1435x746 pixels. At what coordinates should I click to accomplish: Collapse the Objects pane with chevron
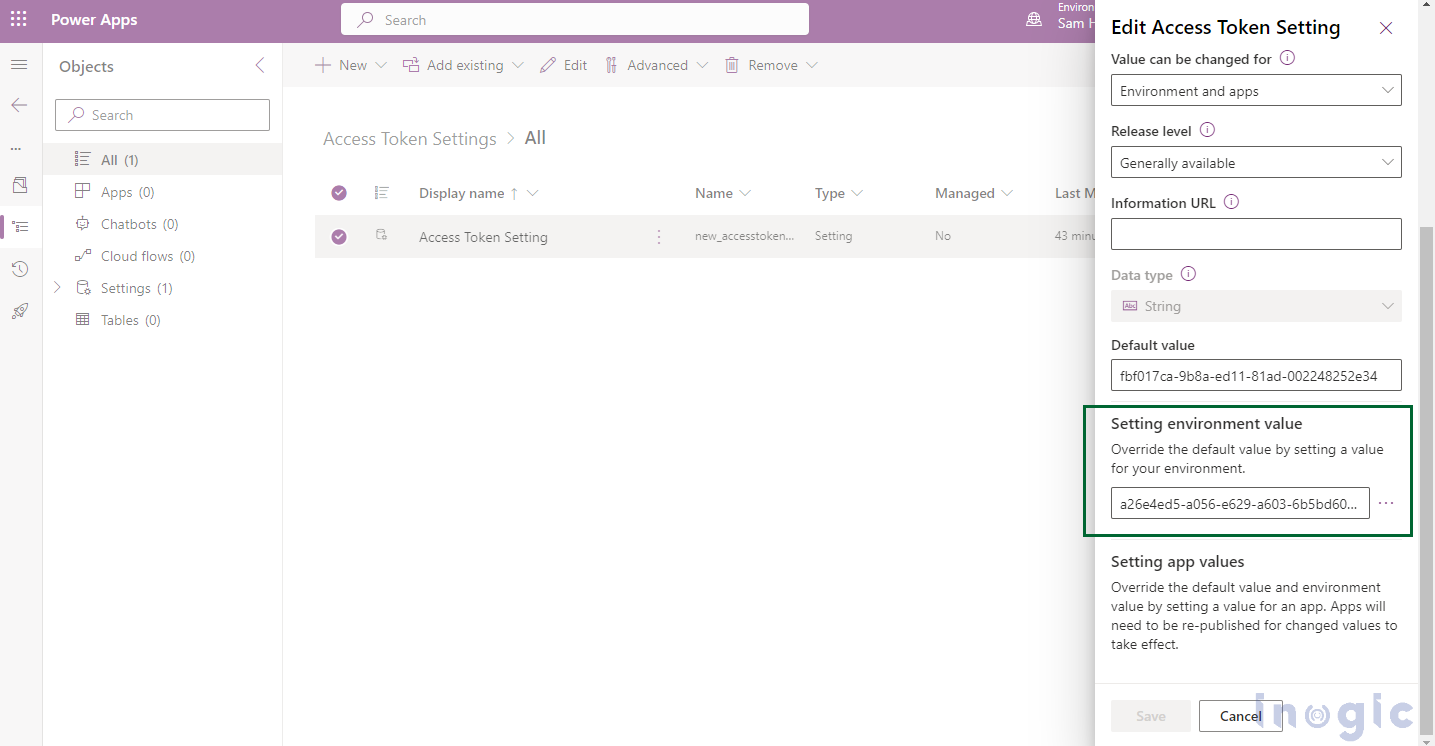coord(260,66)
